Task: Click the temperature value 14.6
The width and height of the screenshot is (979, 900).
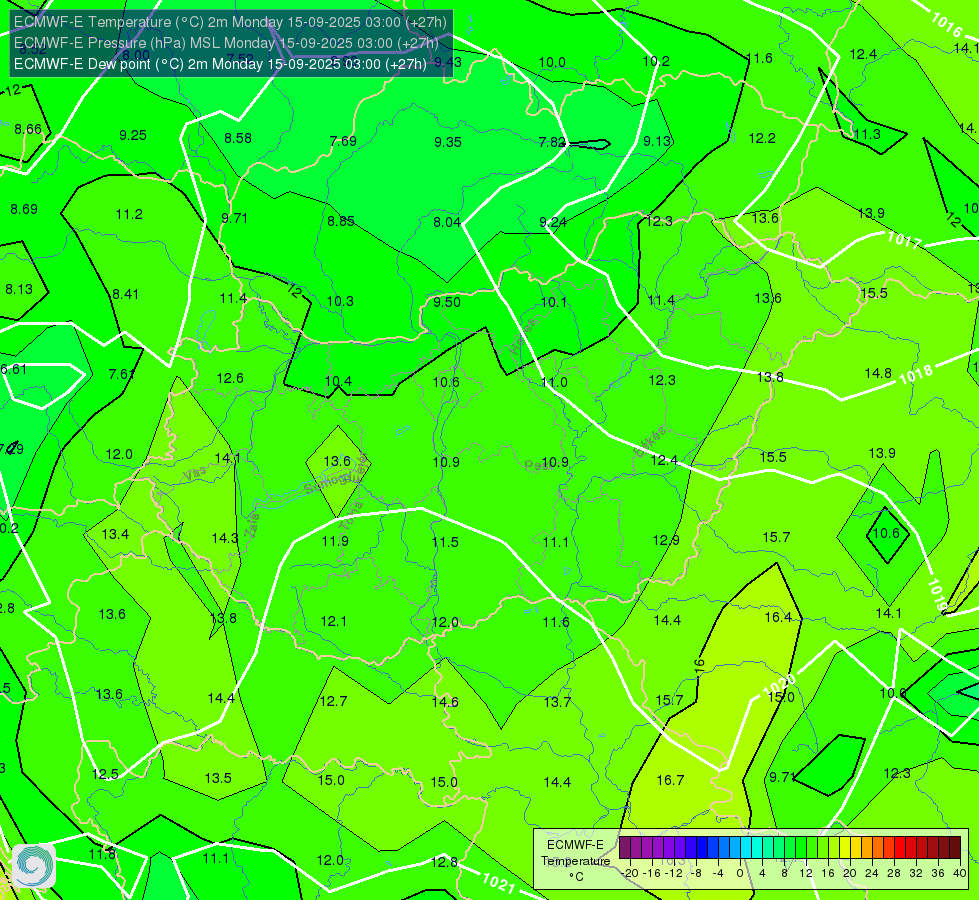Action: [445, 703]
